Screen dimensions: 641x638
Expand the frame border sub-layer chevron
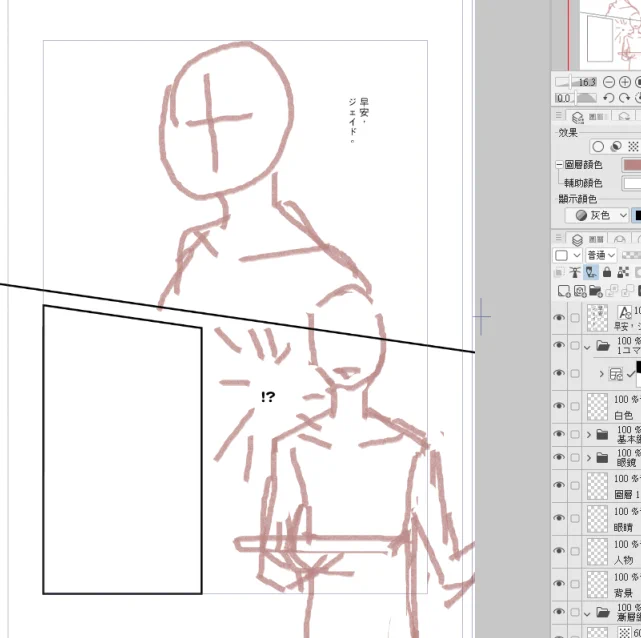tap(601, 374)
